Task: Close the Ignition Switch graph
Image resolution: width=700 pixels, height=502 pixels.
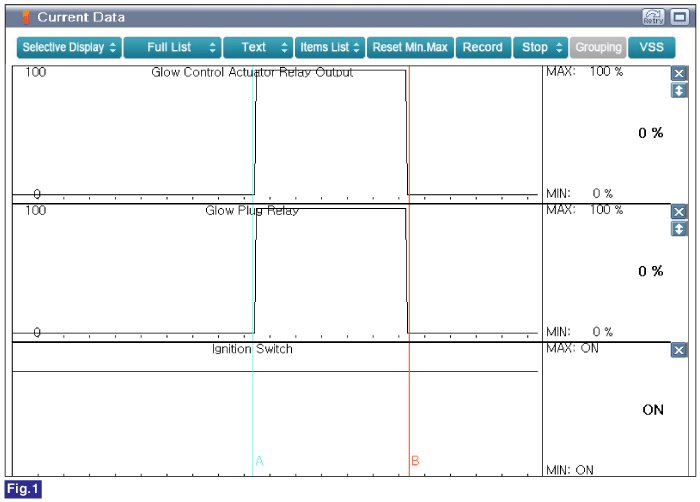Action: [679, 350]
